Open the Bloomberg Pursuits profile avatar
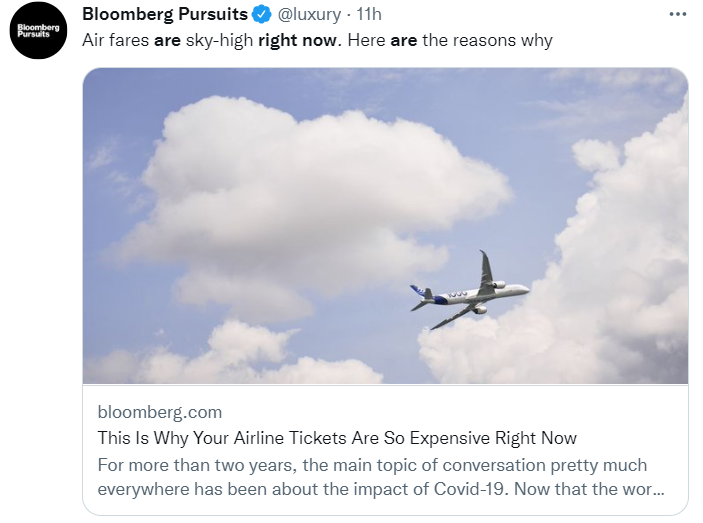703x523 pixels. pyautogui.click(x=38, y=30)
